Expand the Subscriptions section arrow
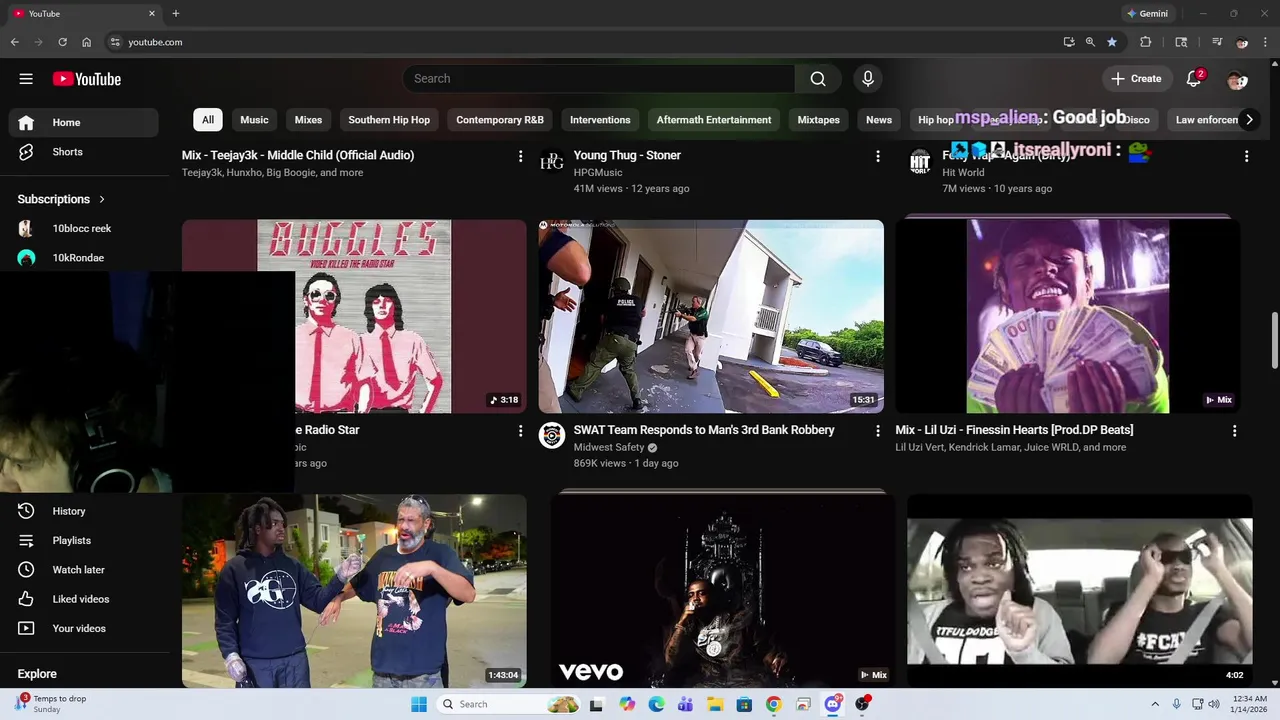This screenshot has width=1280, height=720. [x=102, y=199]
